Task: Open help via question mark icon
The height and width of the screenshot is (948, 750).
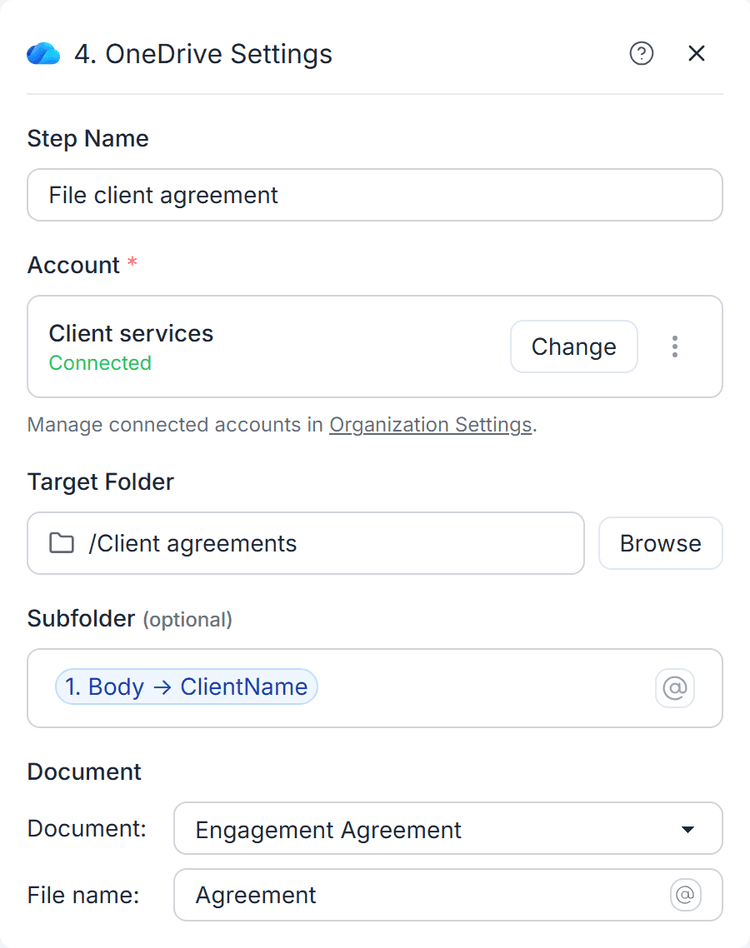Action: pos(641,53)
